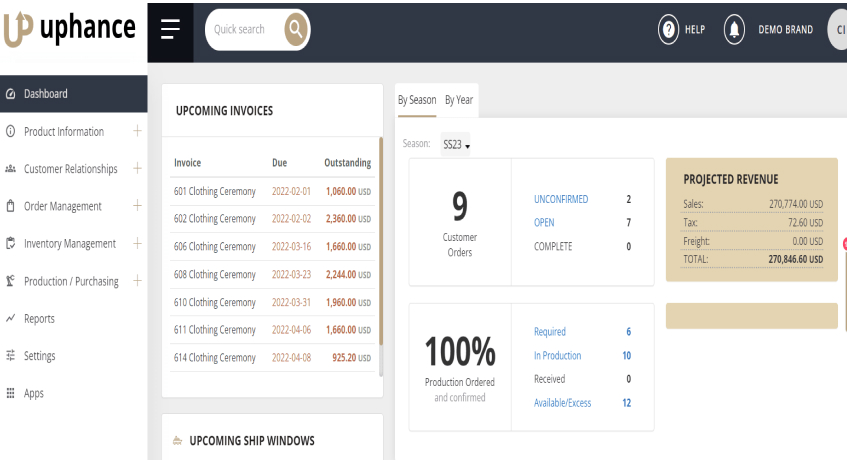Screen dimensions: 847x460
Task: Expand the Product Information menu
Action: pos(137,131)
